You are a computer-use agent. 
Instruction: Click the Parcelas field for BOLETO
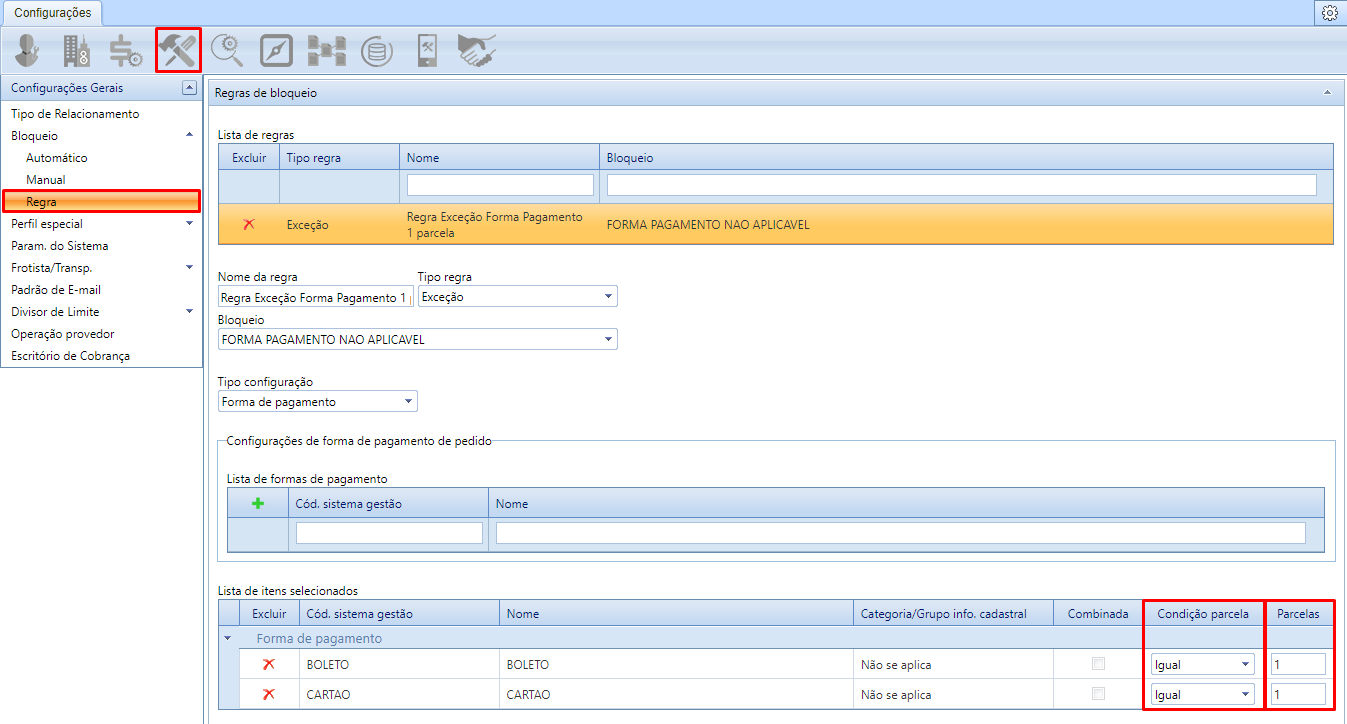click(x=1299, y=664)
